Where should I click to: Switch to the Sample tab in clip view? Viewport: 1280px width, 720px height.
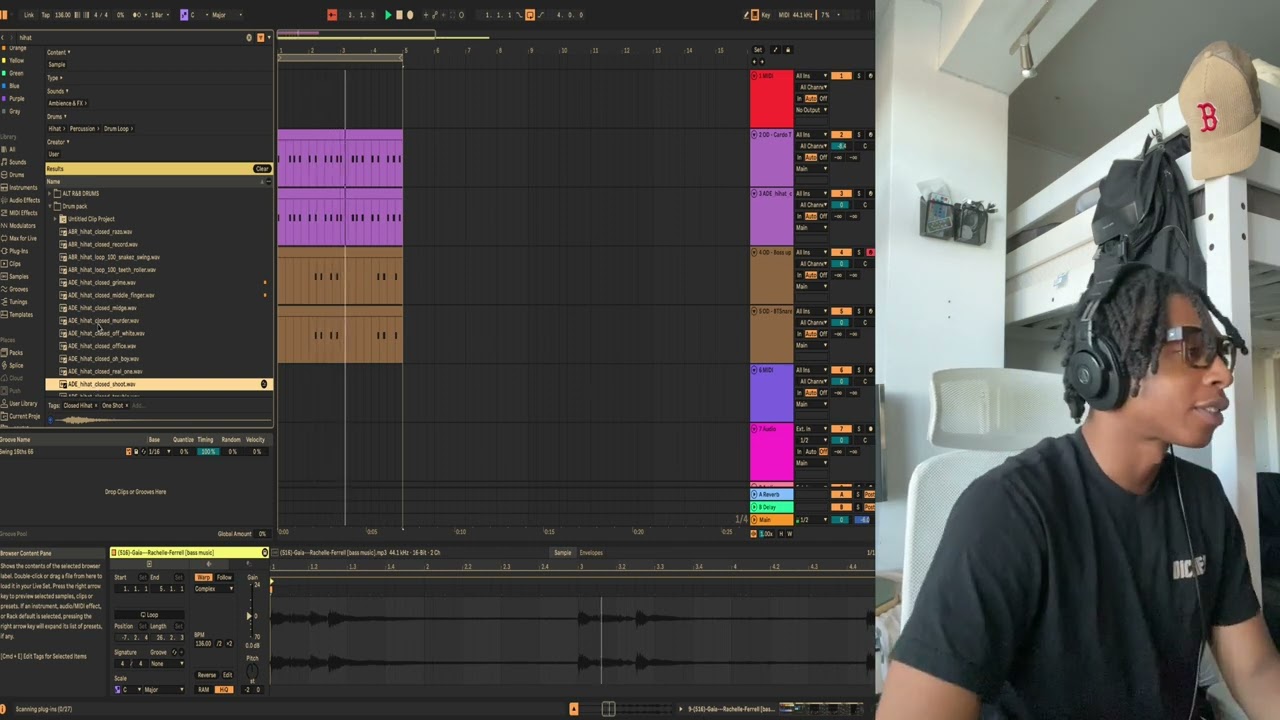point(563,553)
